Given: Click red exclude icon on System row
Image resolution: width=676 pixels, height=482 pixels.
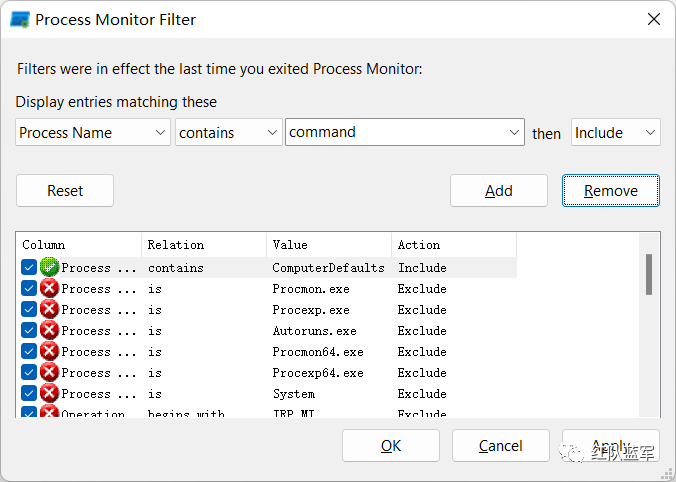Looking at the screenshot, I should click(x=49, y=394).
